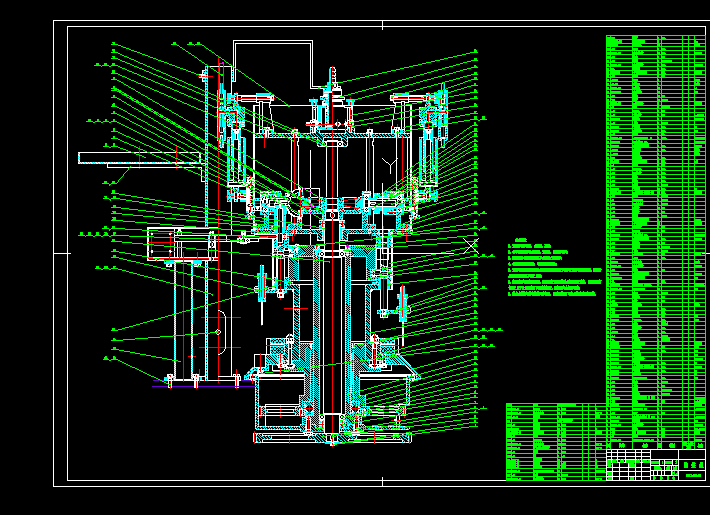Select the short parts list beside title block
This screenshot has width=710, height=515.
click(556, 442)
